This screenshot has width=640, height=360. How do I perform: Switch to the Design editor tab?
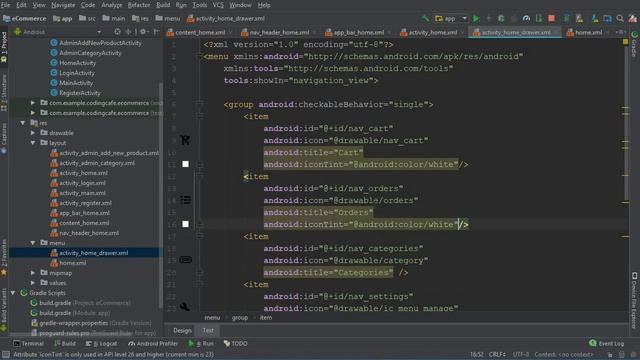pos(182,331)
